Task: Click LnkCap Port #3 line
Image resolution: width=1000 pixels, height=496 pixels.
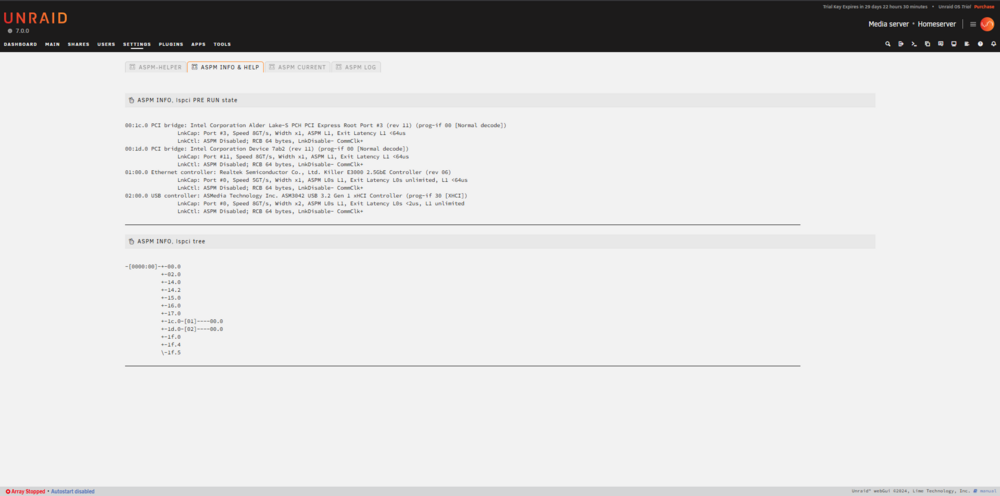Action: 293,133
